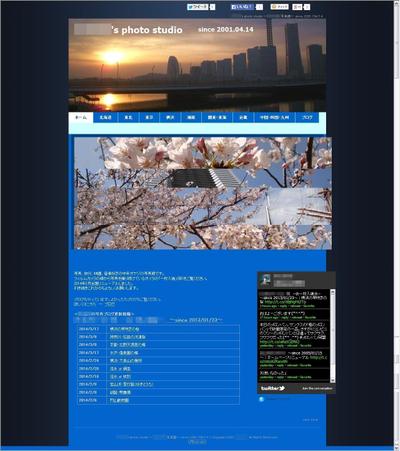Image resolution: width=400 pixels, height=451 pixels.
Task: Click the Twitter logo in widget footer
Action: pyautogui.click(x=273, y=388)
